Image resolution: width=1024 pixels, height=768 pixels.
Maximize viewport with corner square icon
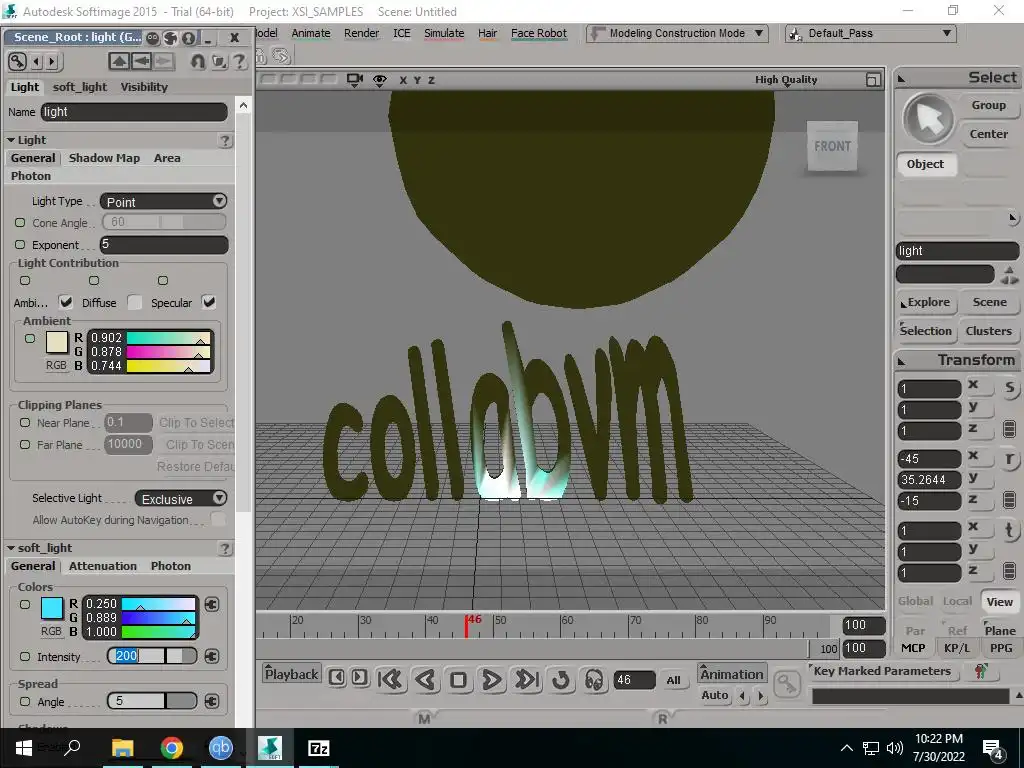[872, 80]
